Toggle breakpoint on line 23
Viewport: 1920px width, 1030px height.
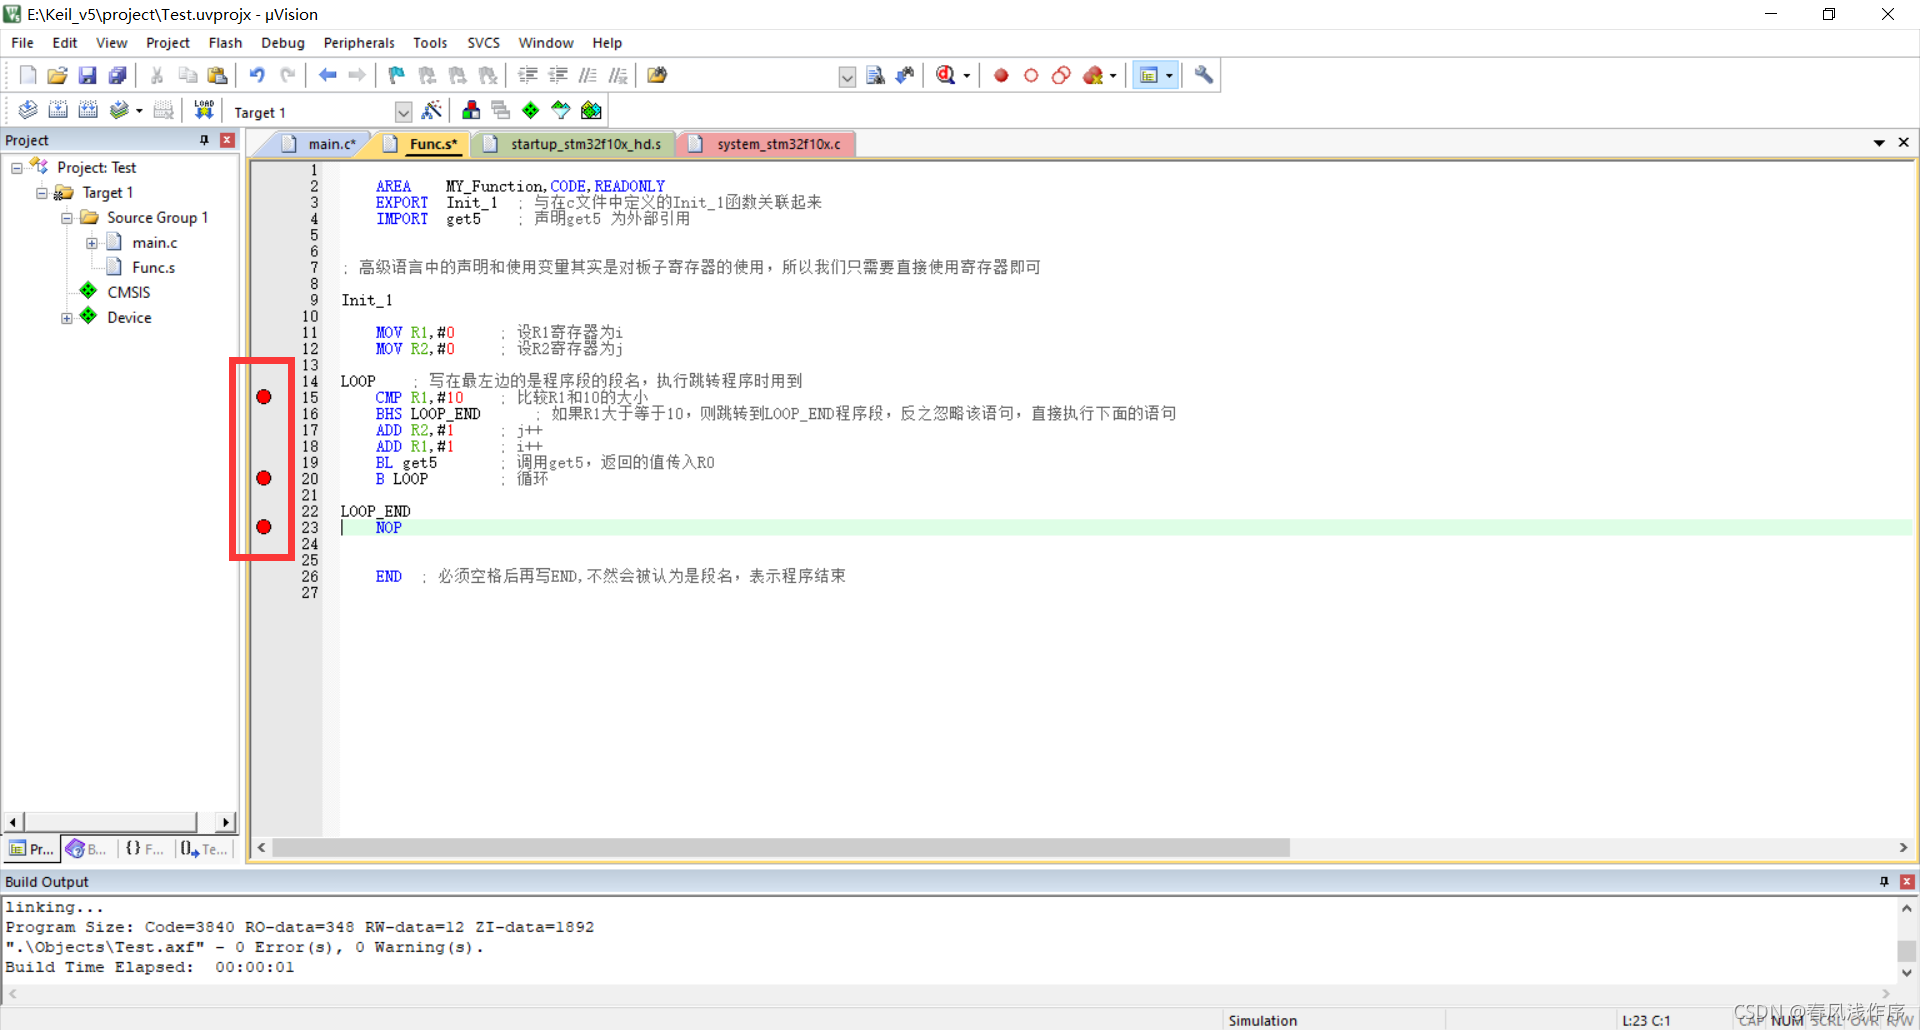coord(264,527)
